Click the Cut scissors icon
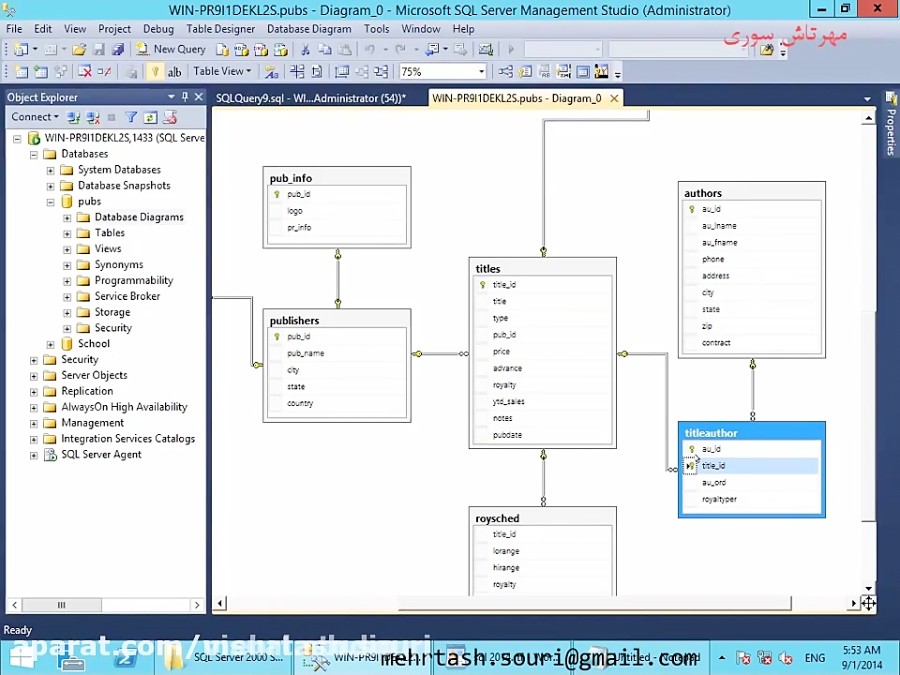Screen dimensions: 900x675 [x=305, y=50]
